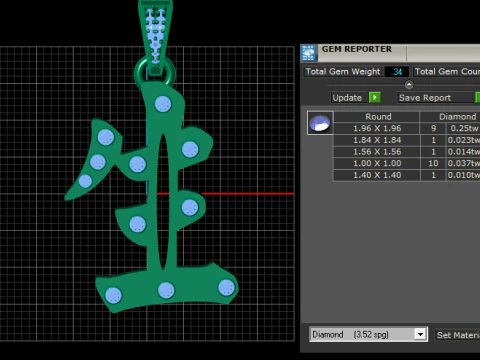The height and width of the screenshot is (360, 480).
Task: Click the Update button
Action: (x=349, y=98)
